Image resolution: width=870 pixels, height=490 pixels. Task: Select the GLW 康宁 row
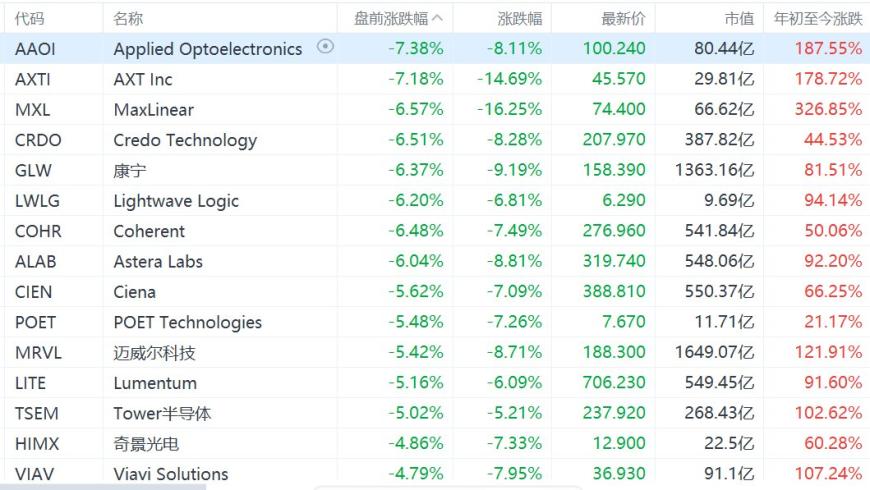click(435, 170)
